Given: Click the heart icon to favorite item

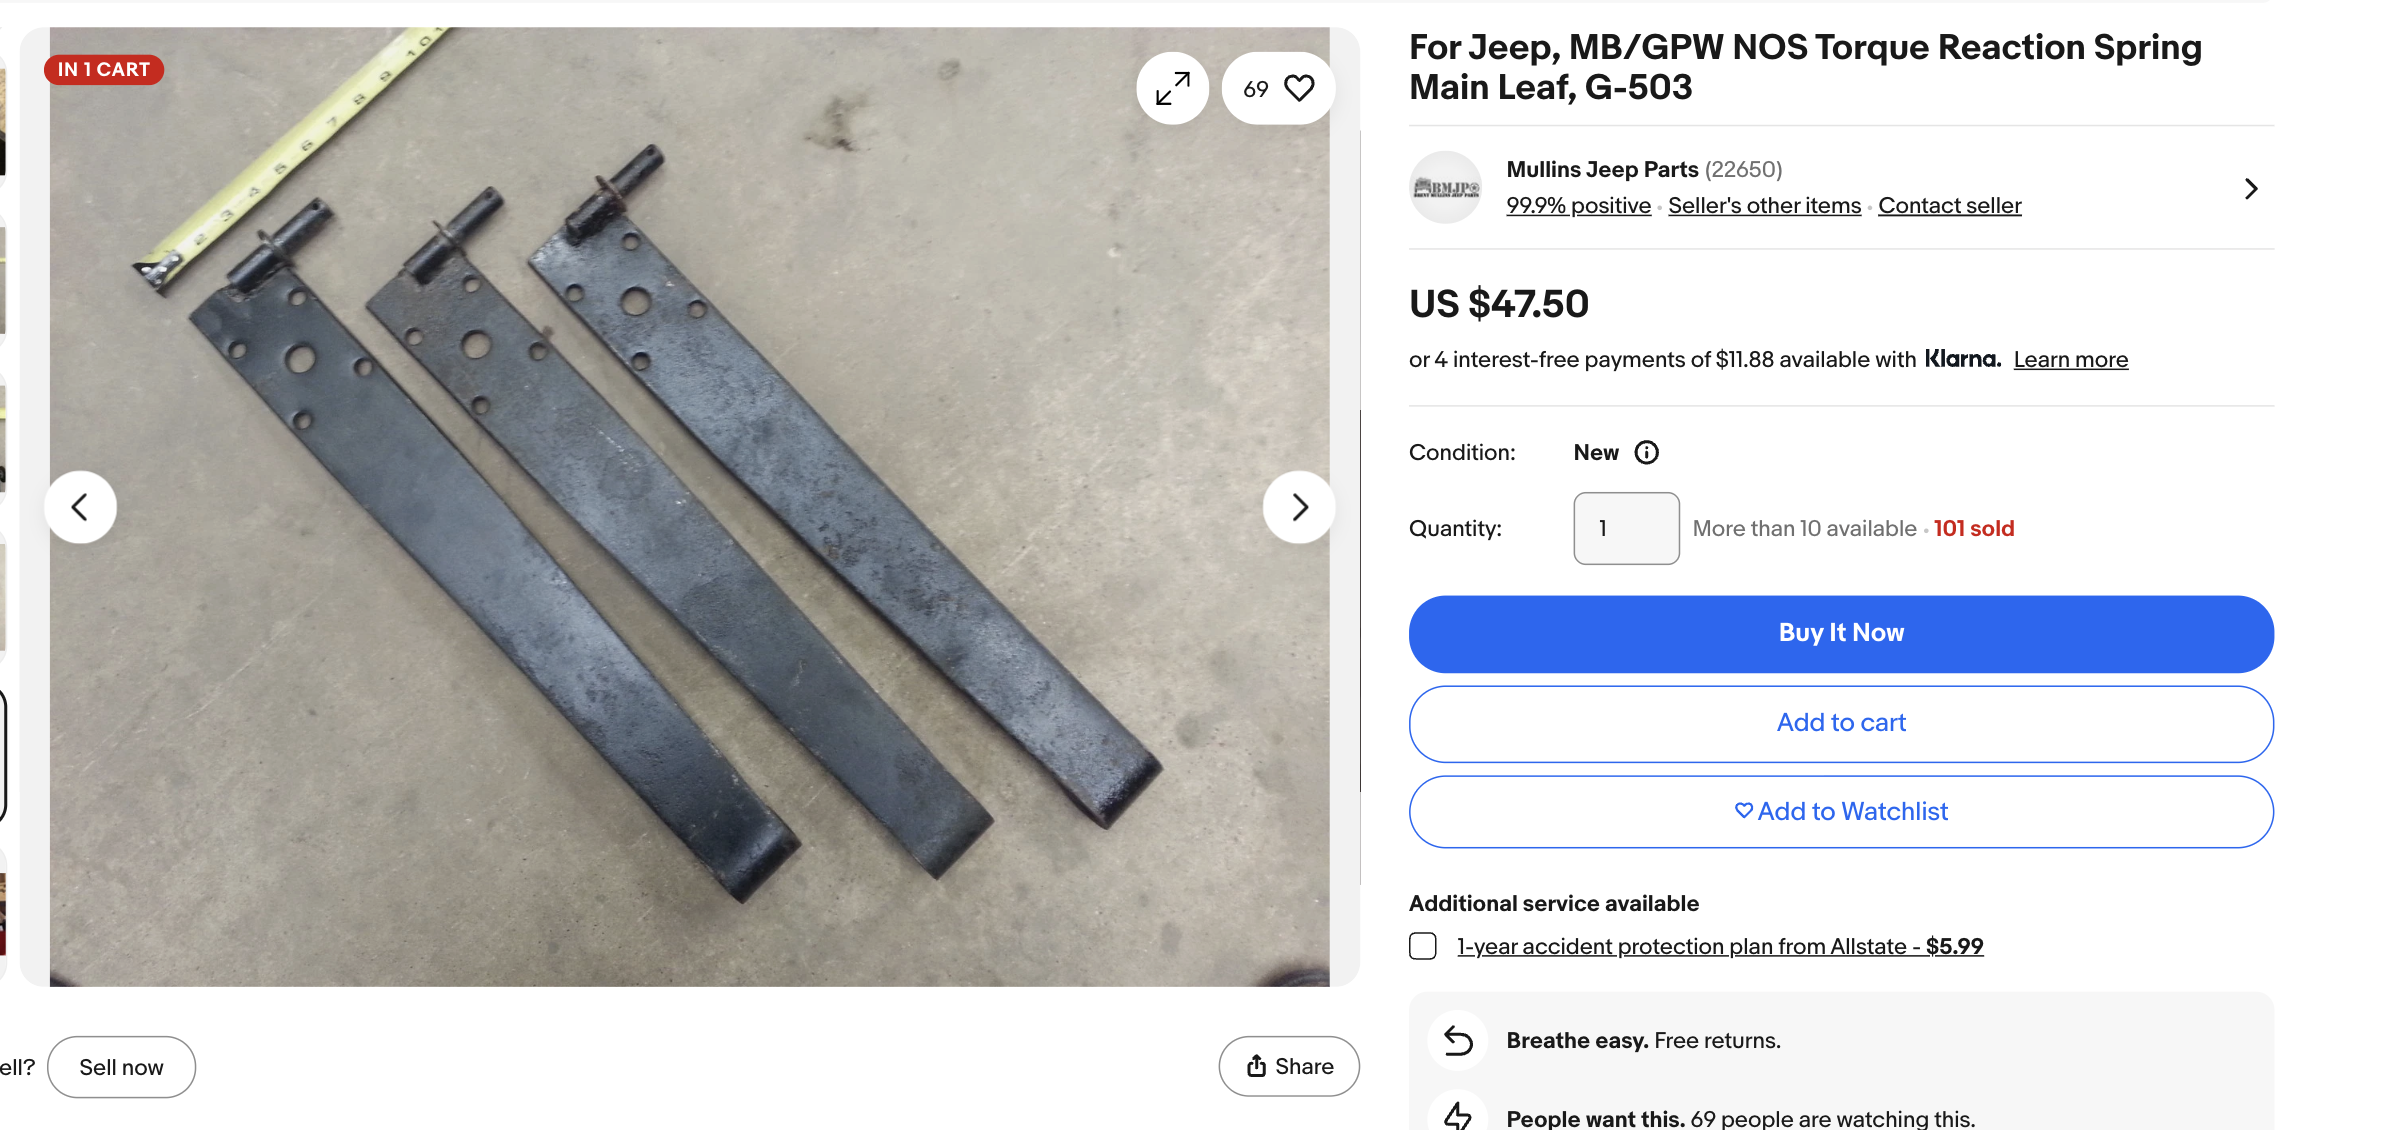Looking at the screenshot, I should [1298, 89].
